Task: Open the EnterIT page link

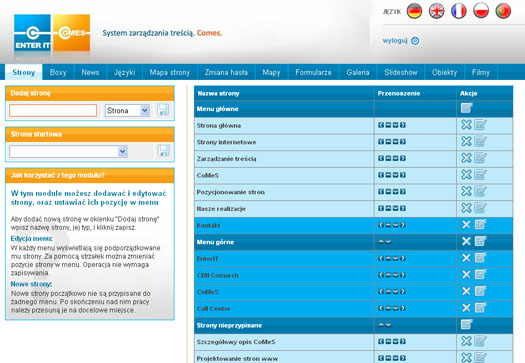Action: (208, 259)
